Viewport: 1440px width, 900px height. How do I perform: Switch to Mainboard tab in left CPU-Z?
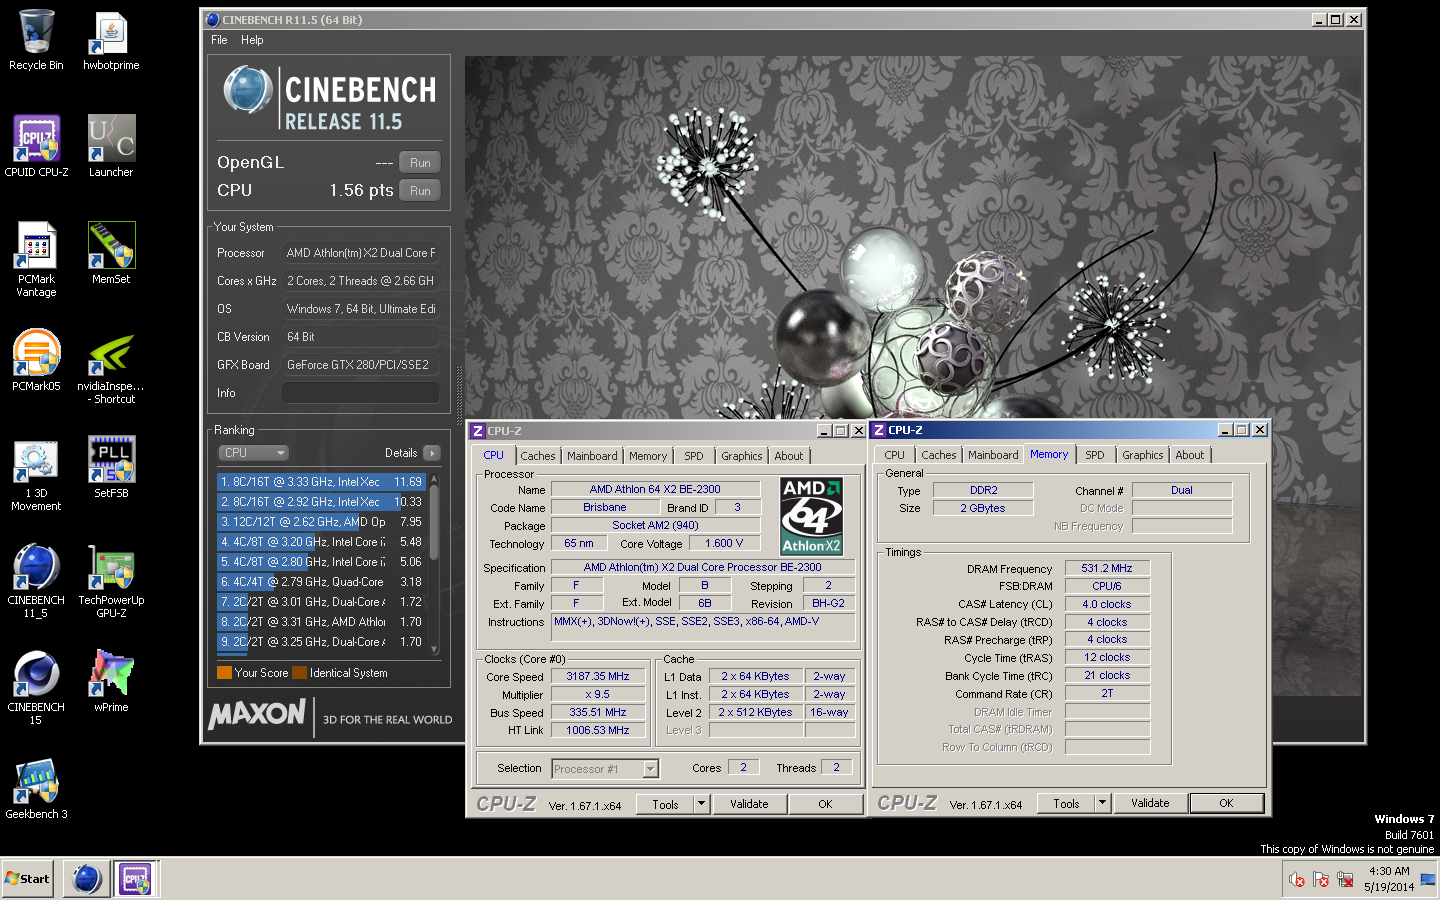(592, 456)
